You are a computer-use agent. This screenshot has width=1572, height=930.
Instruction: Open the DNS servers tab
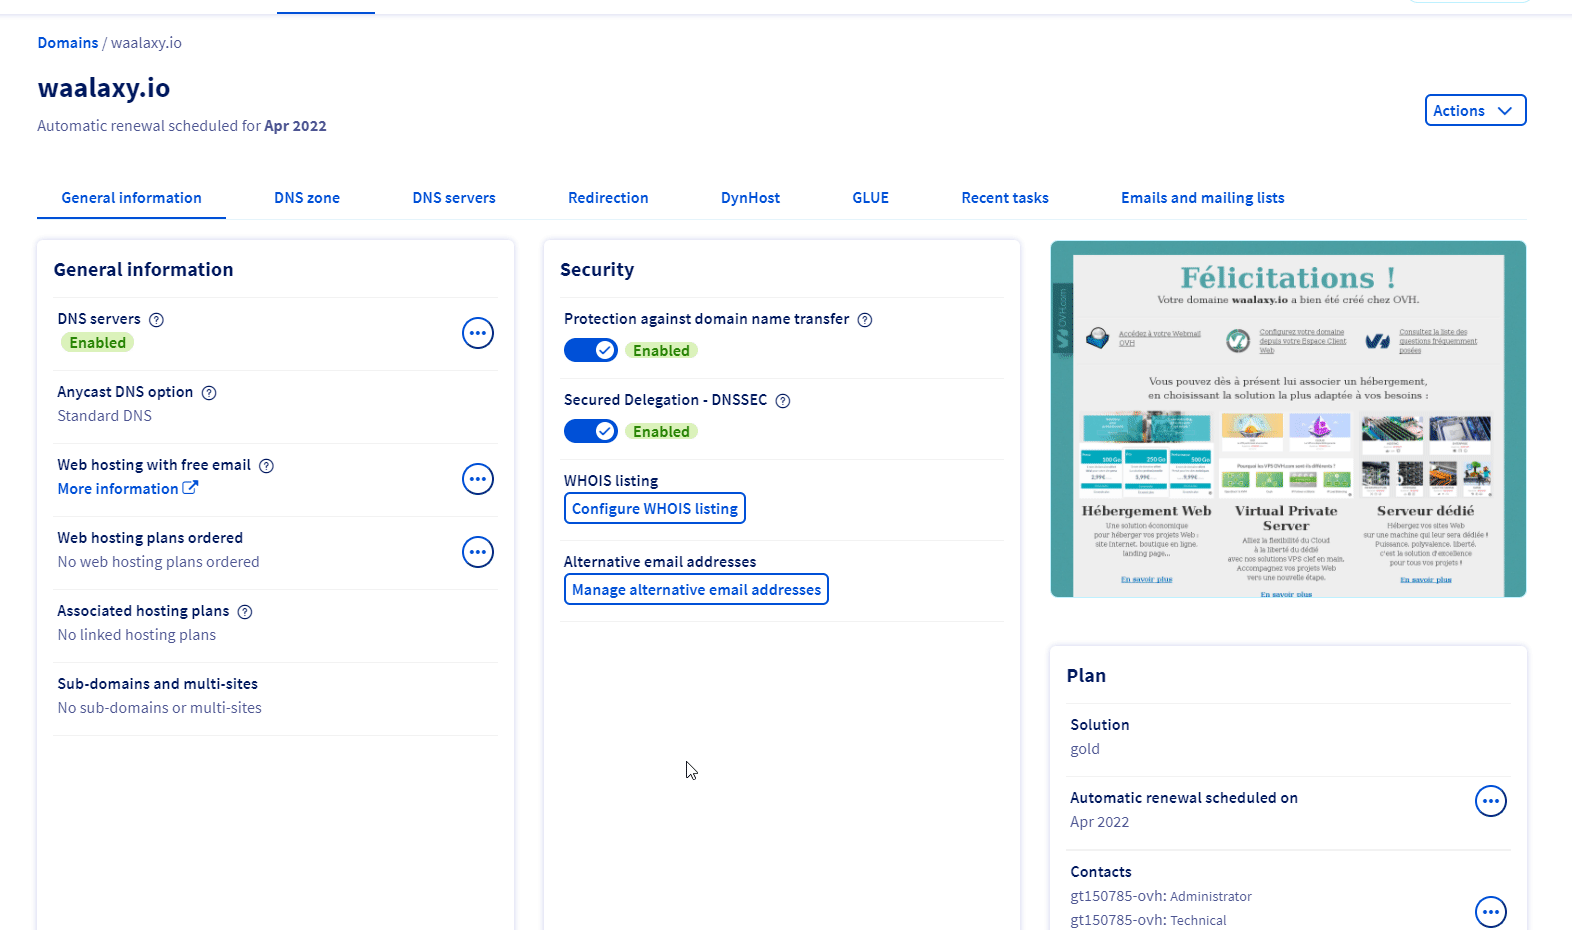coord(454,198)
